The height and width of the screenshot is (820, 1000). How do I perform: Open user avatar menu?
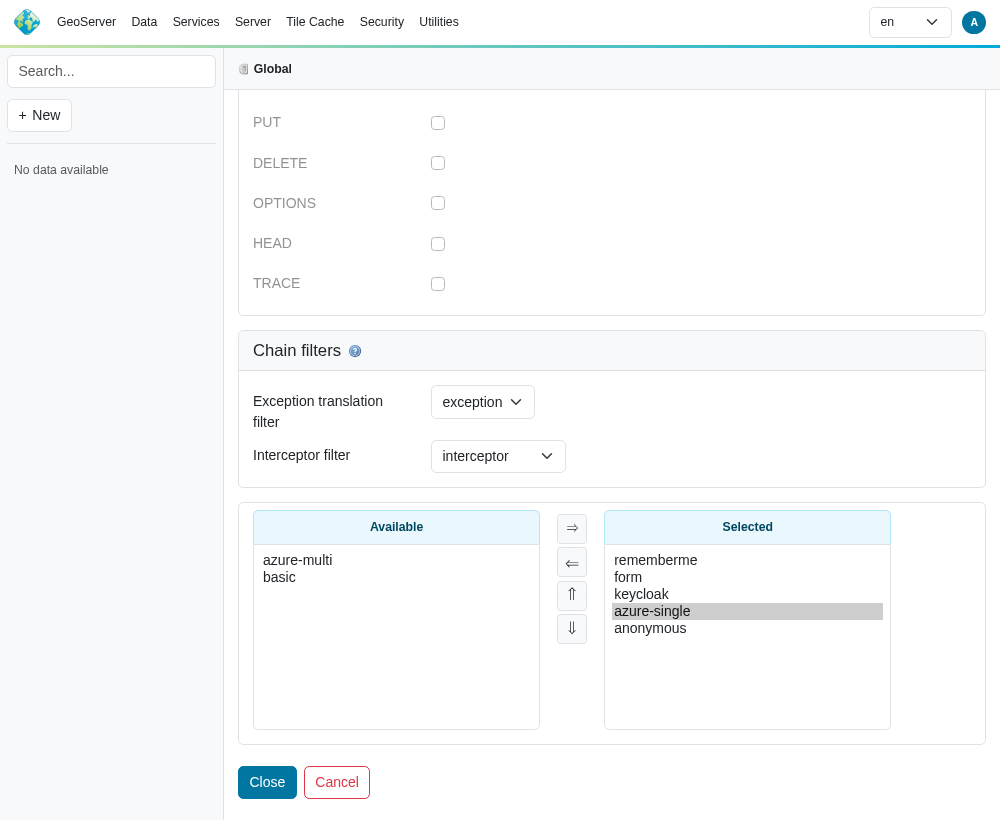pyautogui.click(x=973, y=22)
